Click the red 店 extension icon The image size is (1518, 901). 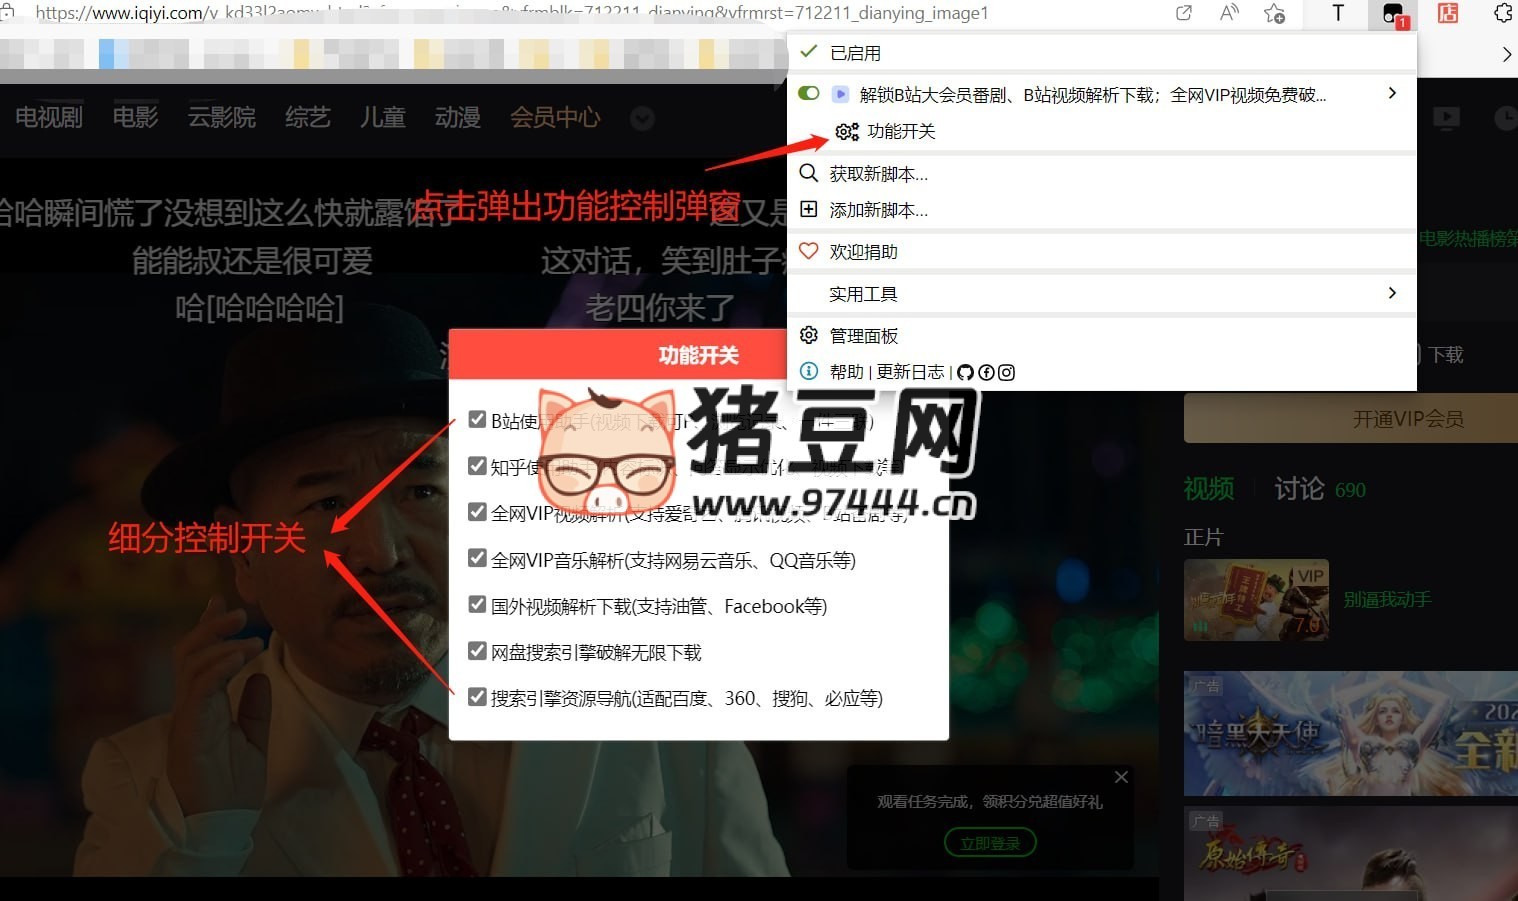[1447, 13]
